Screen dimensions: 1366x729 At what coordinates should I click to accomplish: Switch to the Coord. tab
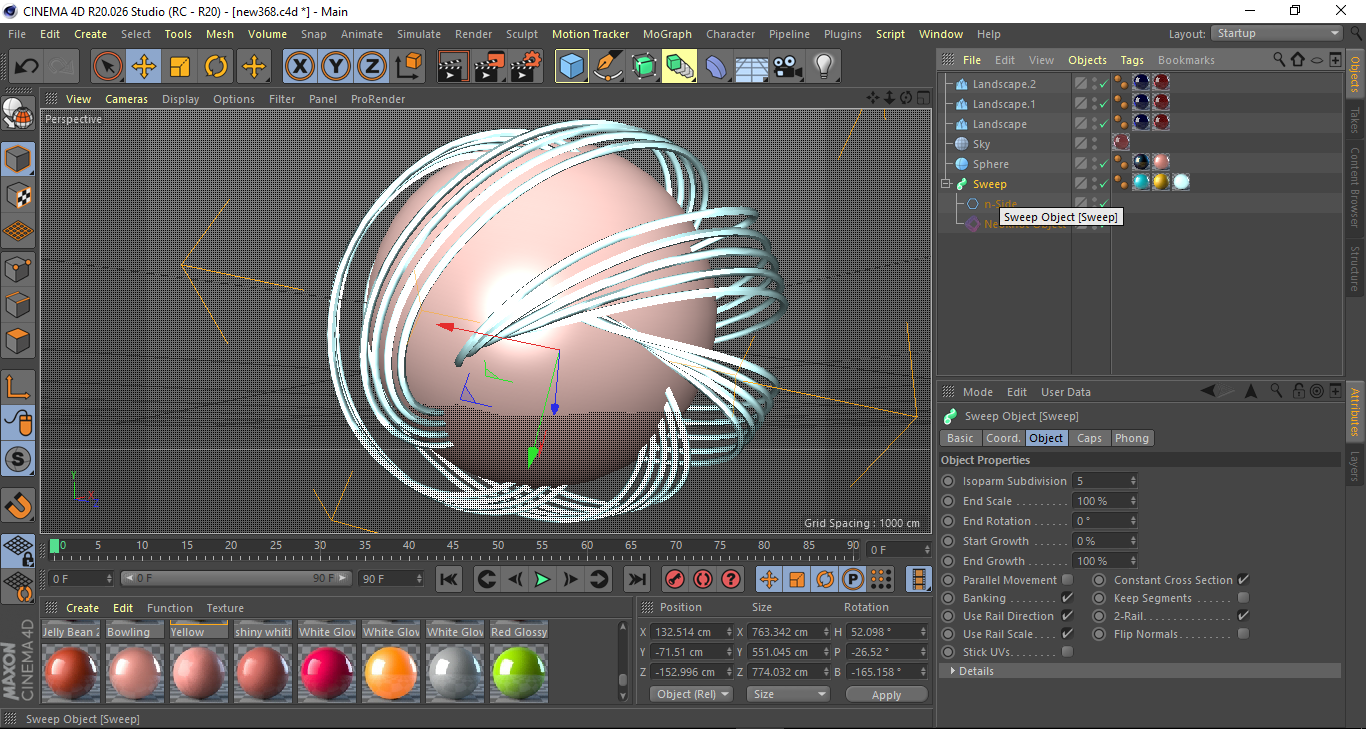1003,438
